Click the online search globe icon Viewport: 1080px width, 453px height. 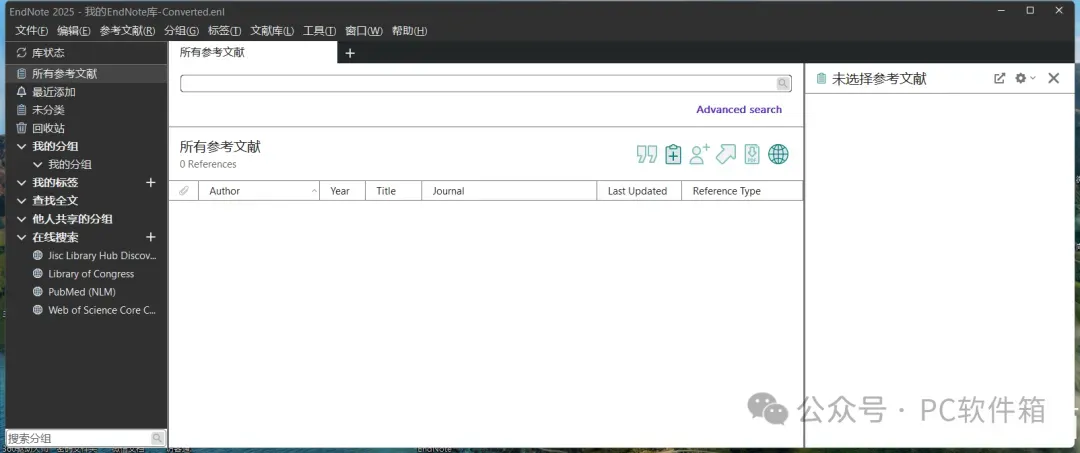[778, 154]
